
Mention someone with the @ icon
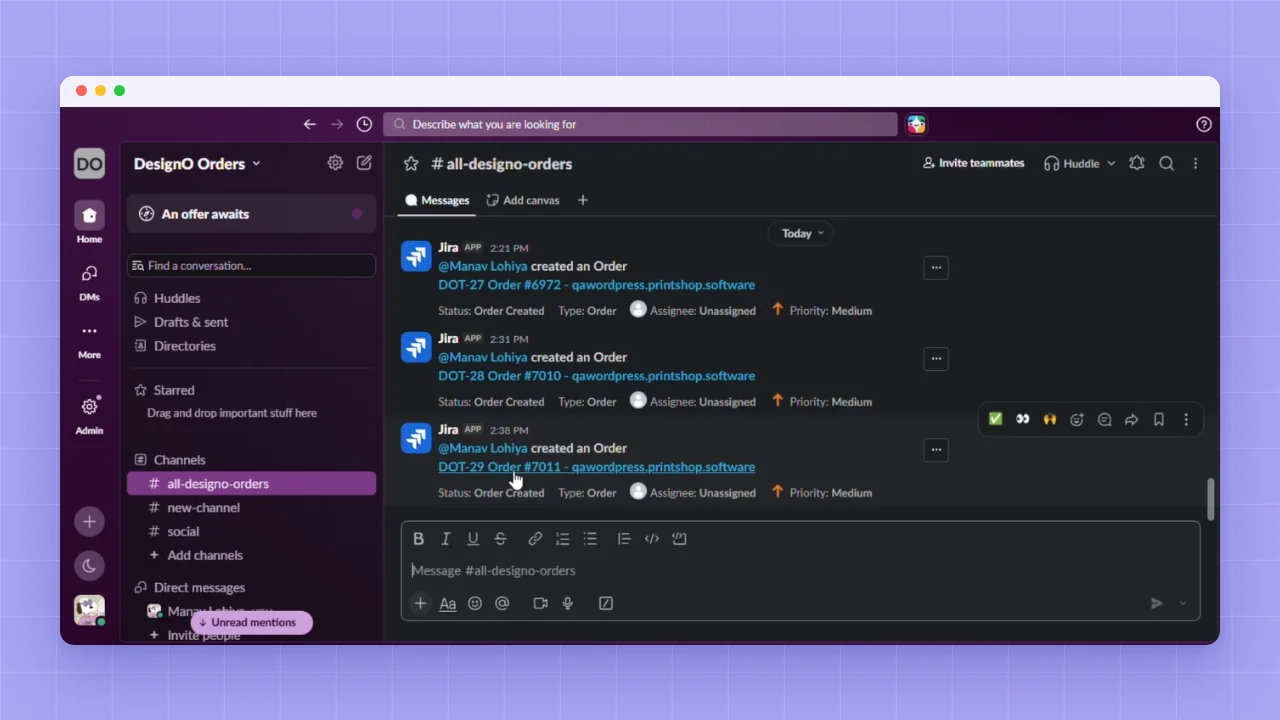click(502, 603)
